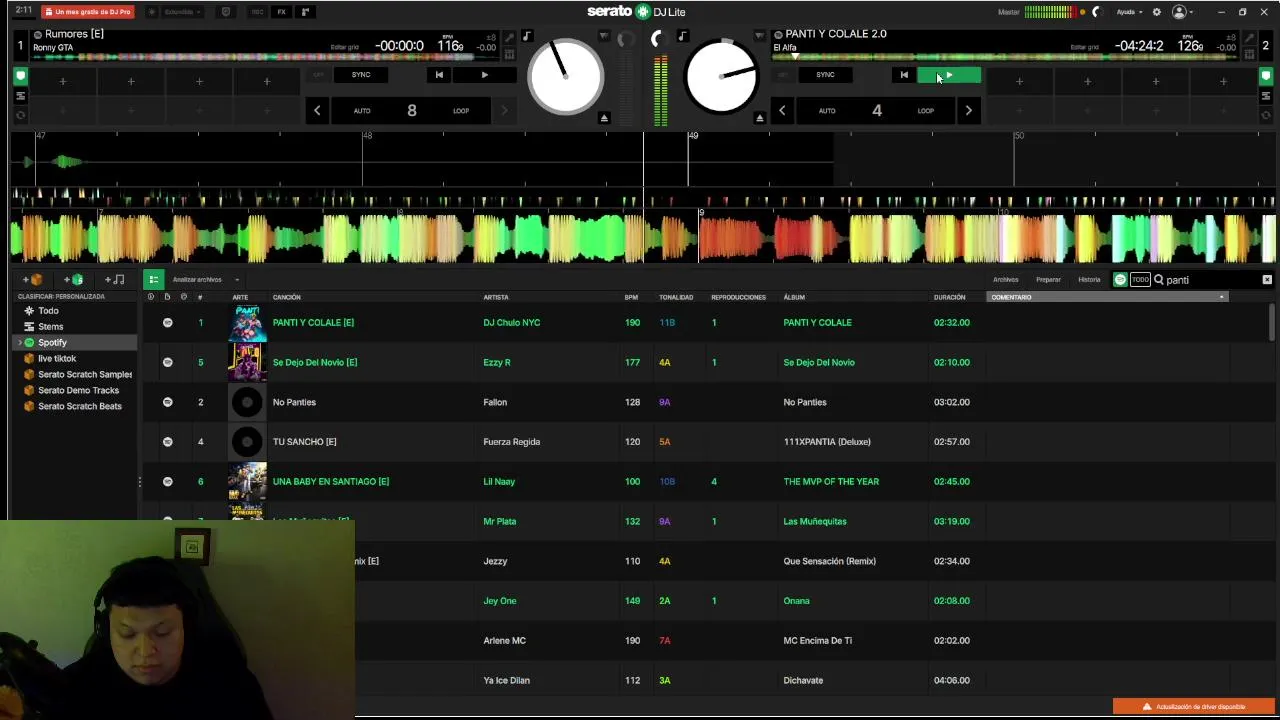This screenshot has height=720, width=1280.
Task: Add new crate icon
Action: pos(33,280)
